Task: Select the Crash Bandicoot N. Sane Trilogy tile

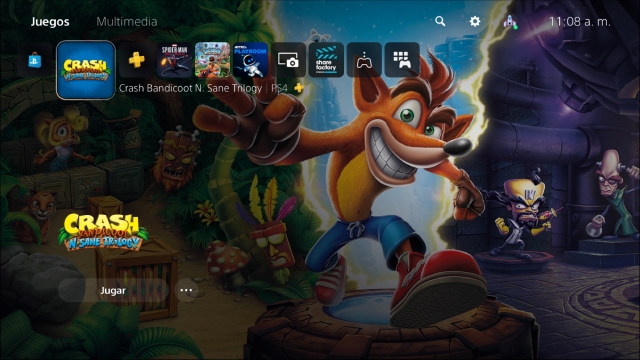Action: pyautogui.click(x=86, y=70)
